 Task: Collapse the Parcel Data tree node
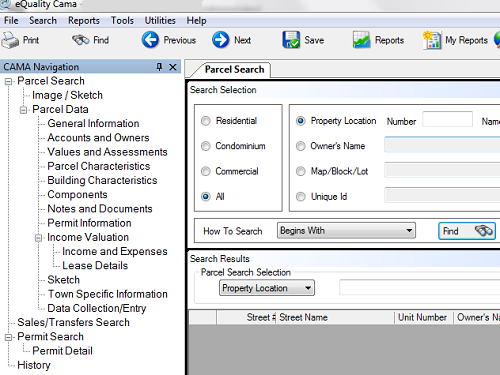pos(23,110)
